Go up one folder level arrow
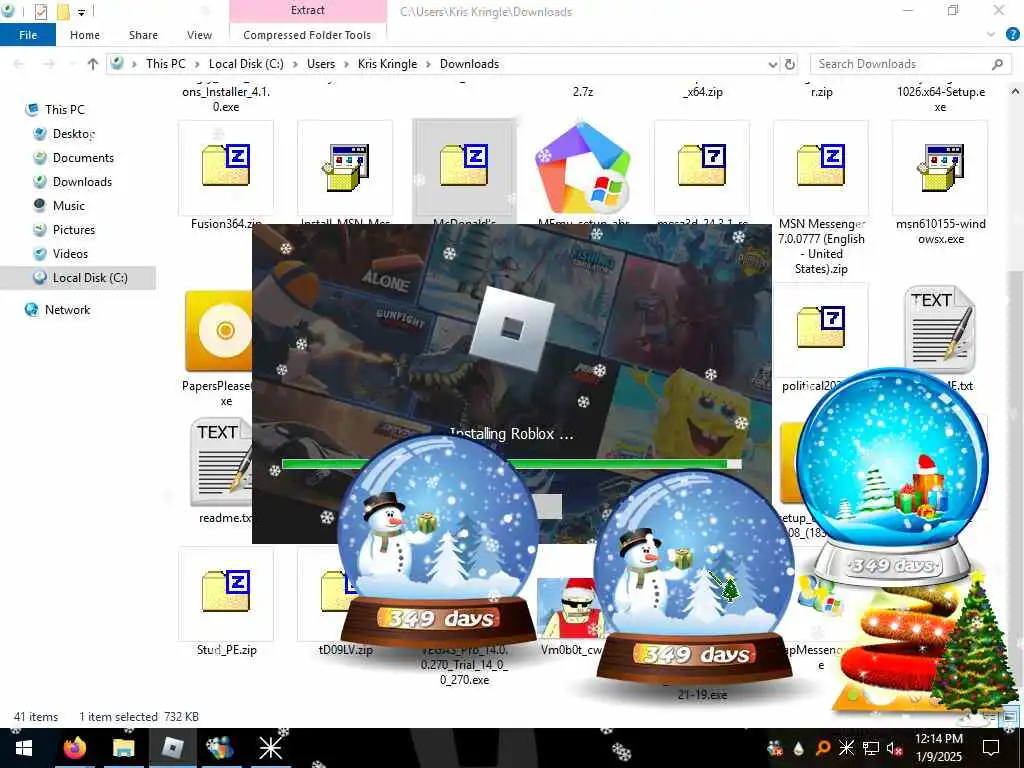The image size is (1024, 768). (x=93, y=64)
